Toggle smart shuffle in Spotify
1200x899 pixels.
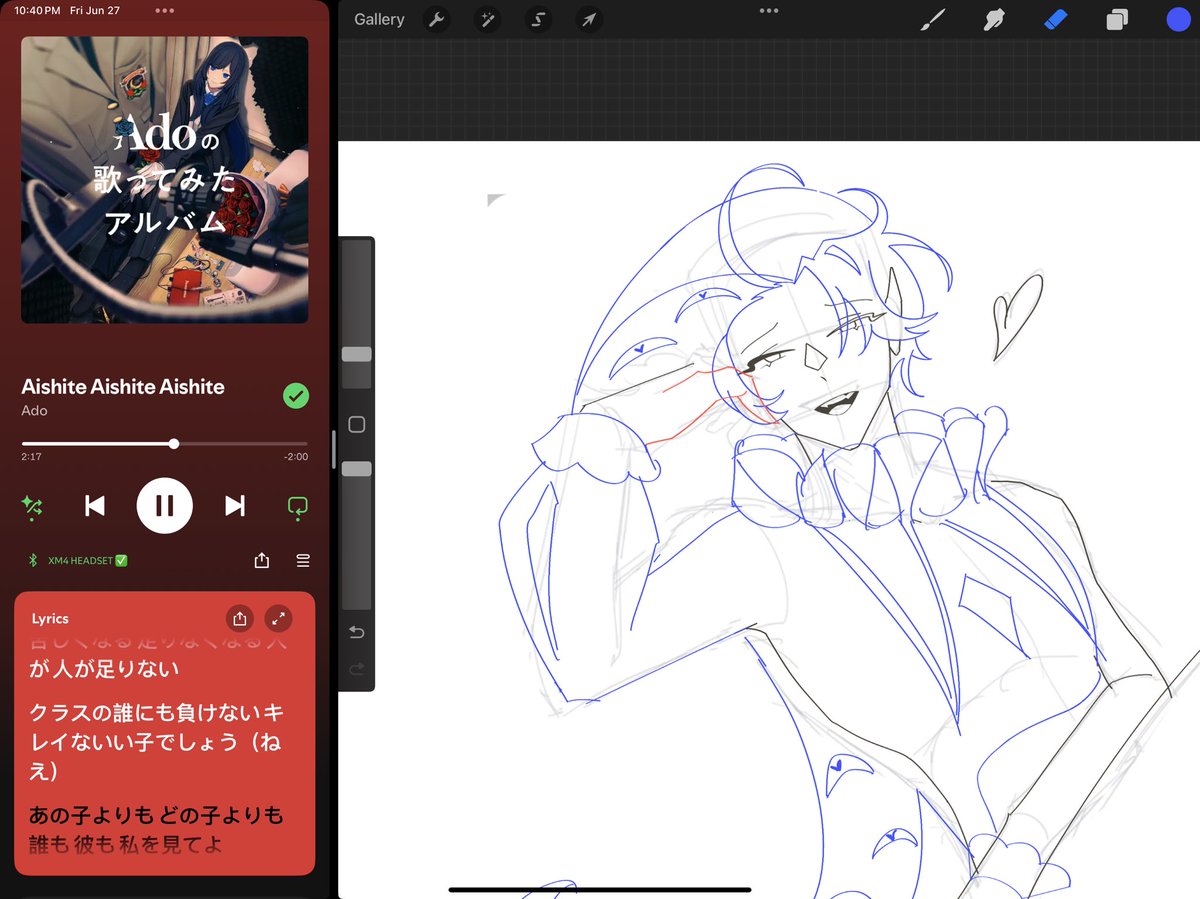(31, 506)
